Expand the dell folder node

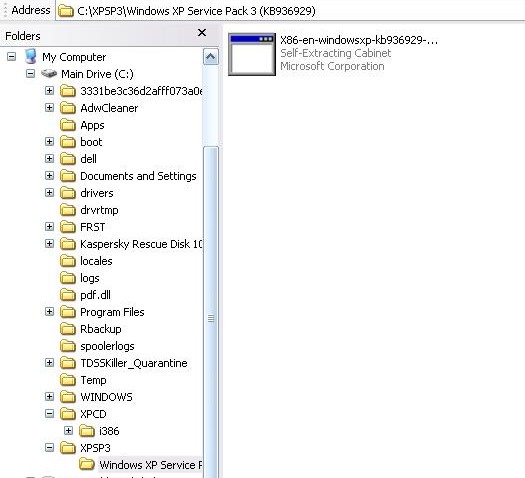tap(49, 158)
